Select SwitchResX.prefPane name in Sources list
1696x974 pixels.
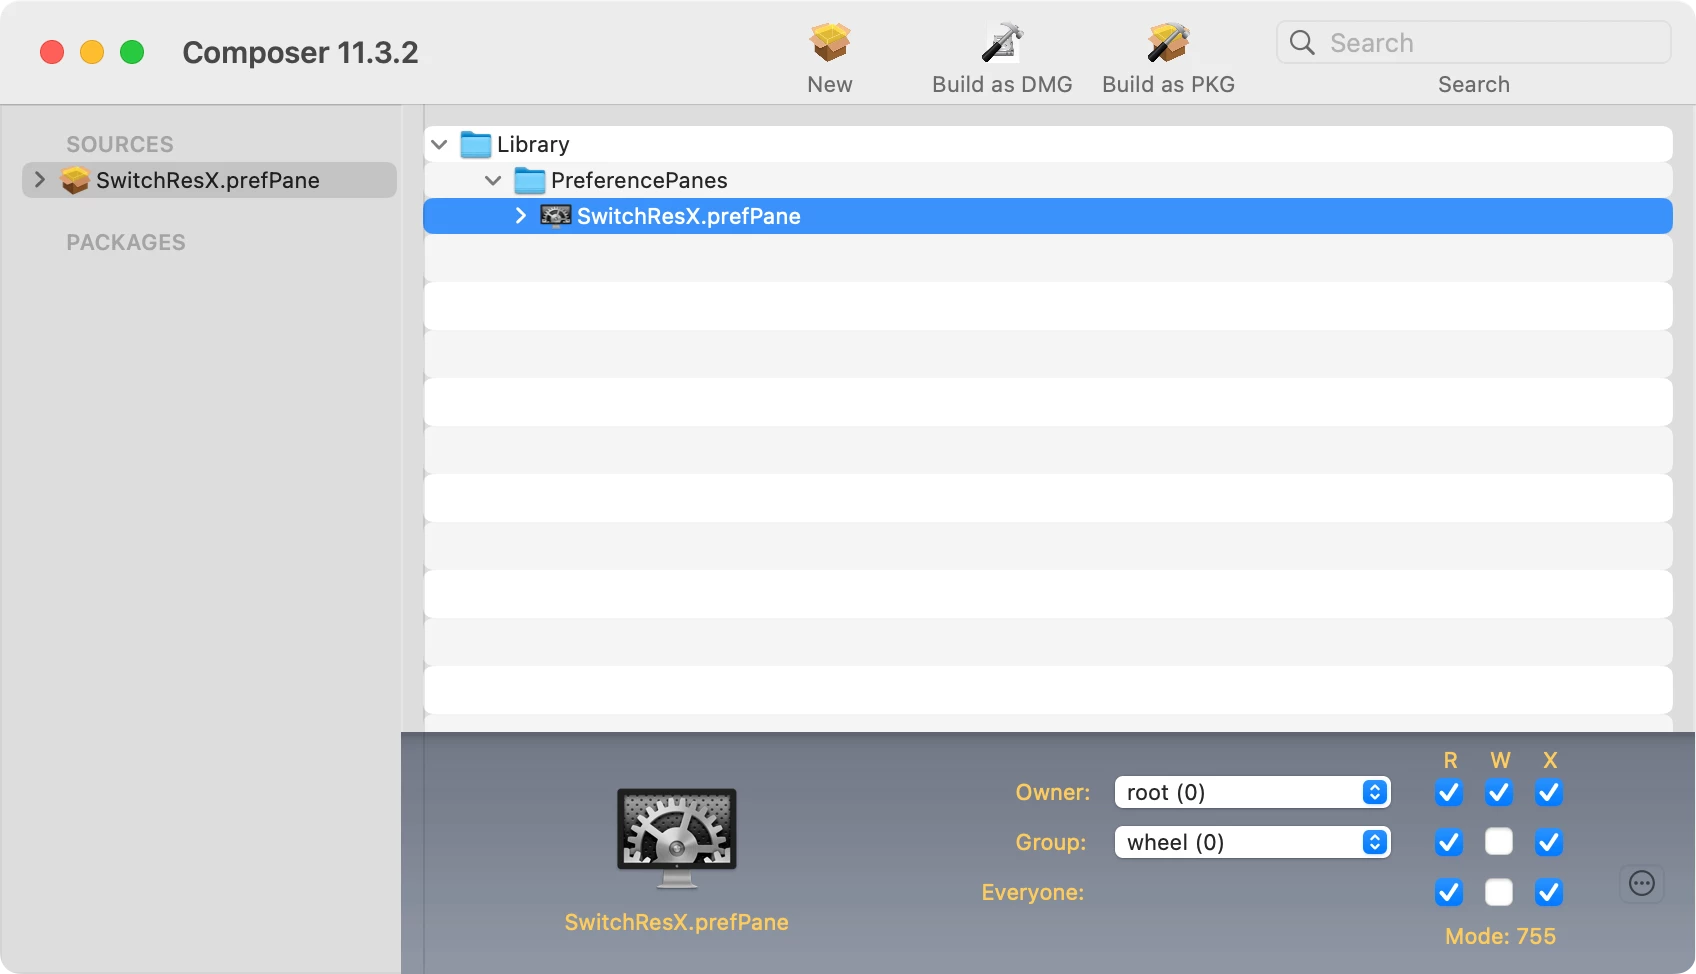pos(208,180)
